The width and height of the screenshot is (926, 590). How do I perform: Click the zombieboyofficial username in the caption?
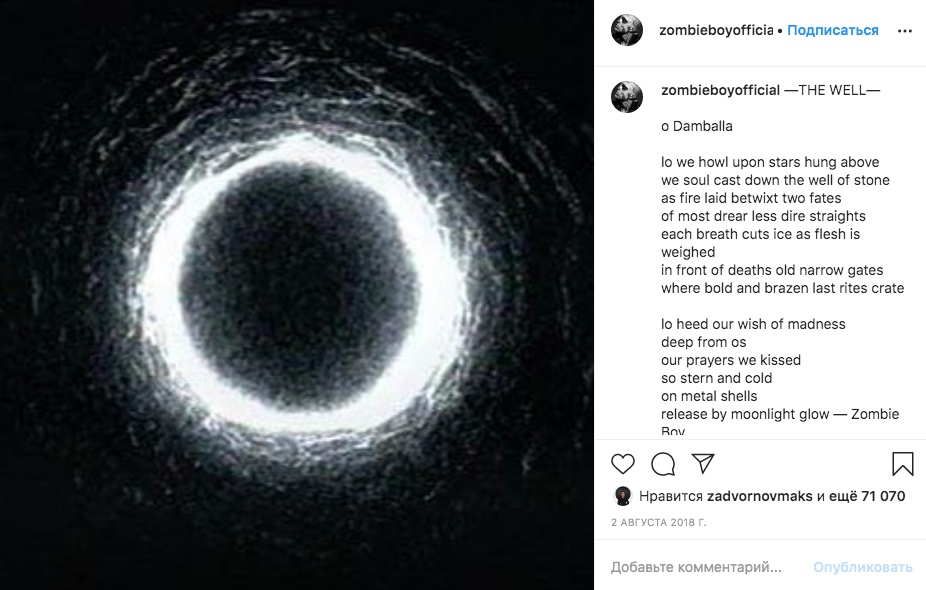pyautogui.click(x=720, y=90)
